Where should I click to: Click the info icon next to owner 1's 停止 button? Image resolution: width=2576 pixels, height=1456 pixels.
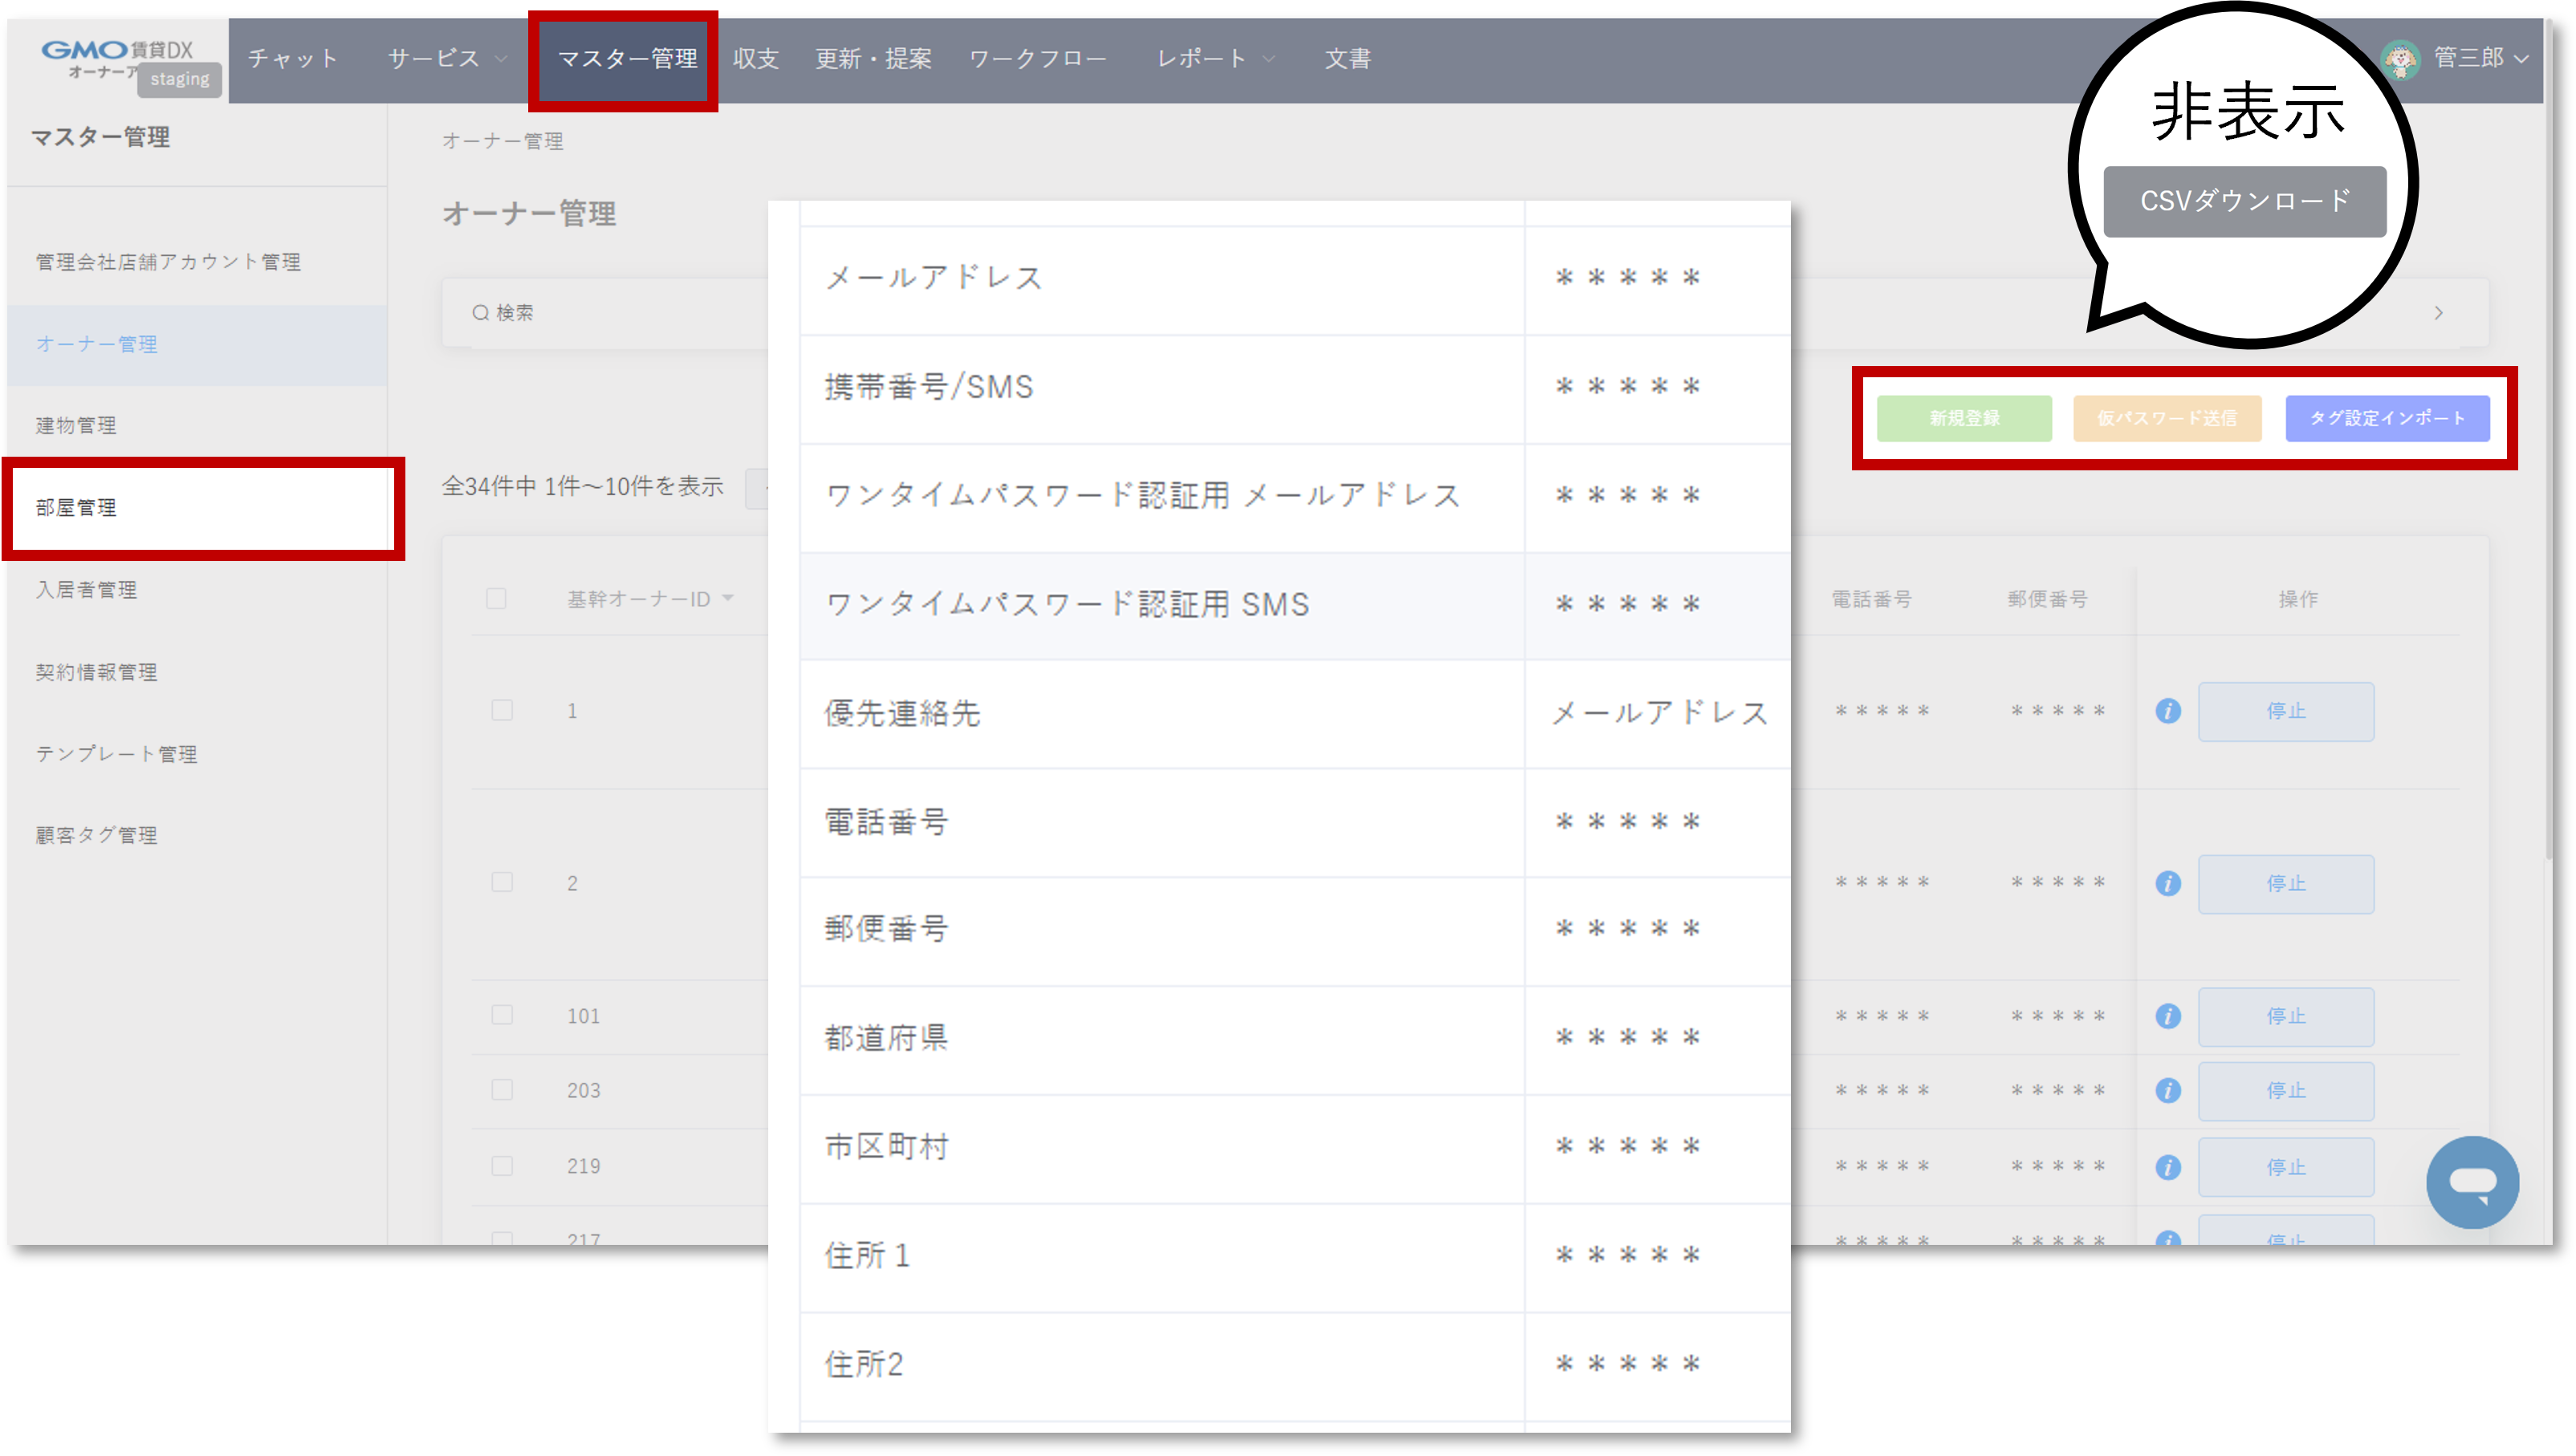(2168, 712)
